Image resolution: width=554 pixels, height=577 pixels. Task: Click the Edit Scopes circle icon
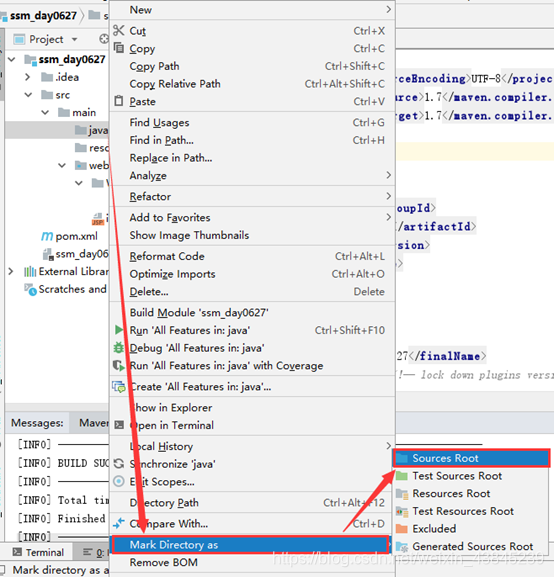[x=119, y=481]
